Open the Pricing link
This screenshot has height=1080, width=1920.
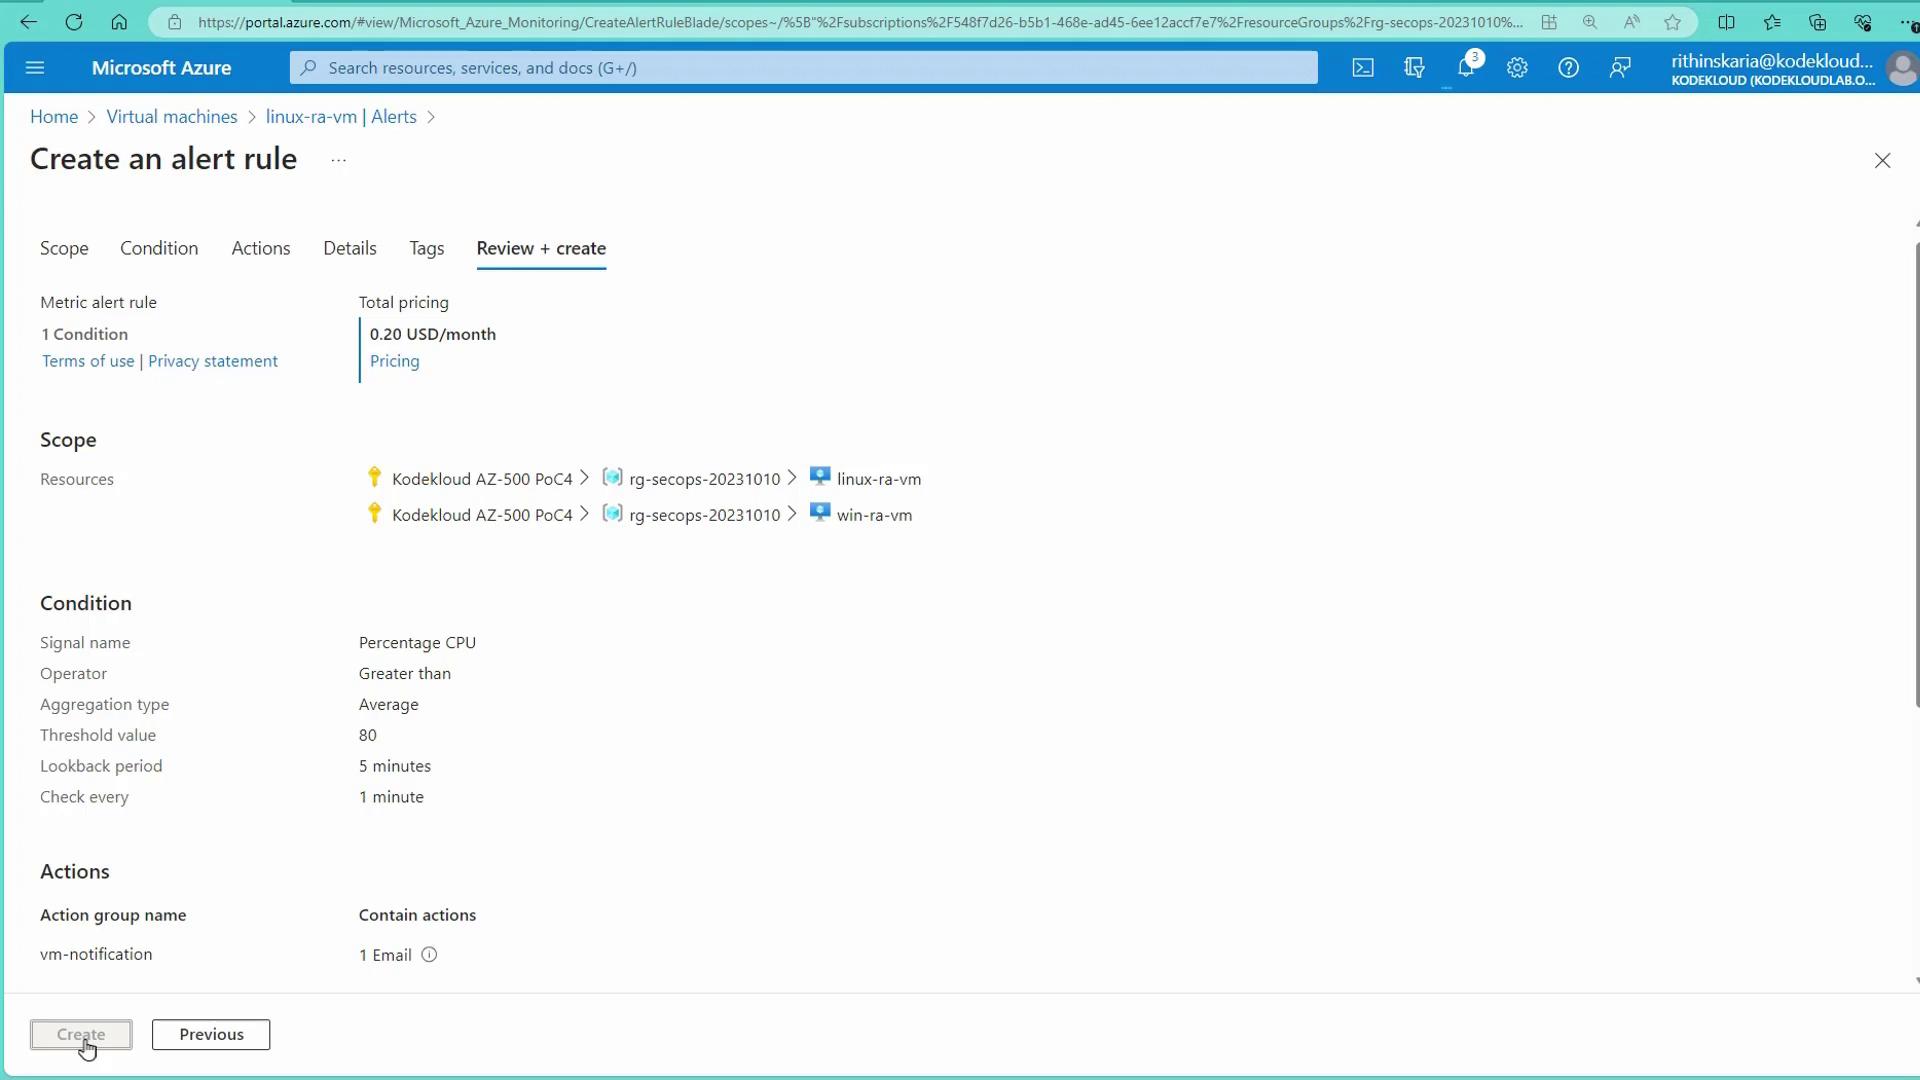(394, 361)
